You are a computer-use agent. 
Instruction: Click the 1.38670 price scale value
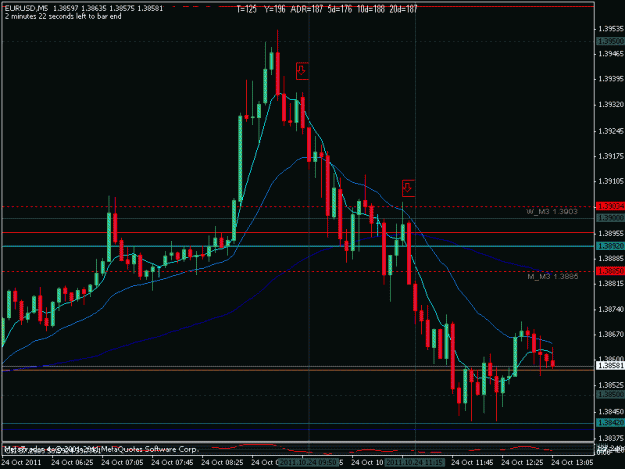click(x=611, y=334)
